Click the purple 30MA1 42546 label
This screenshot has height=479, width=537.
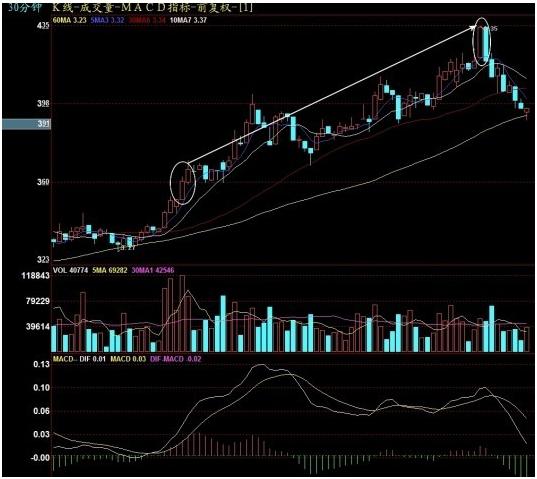pos(153,270)
